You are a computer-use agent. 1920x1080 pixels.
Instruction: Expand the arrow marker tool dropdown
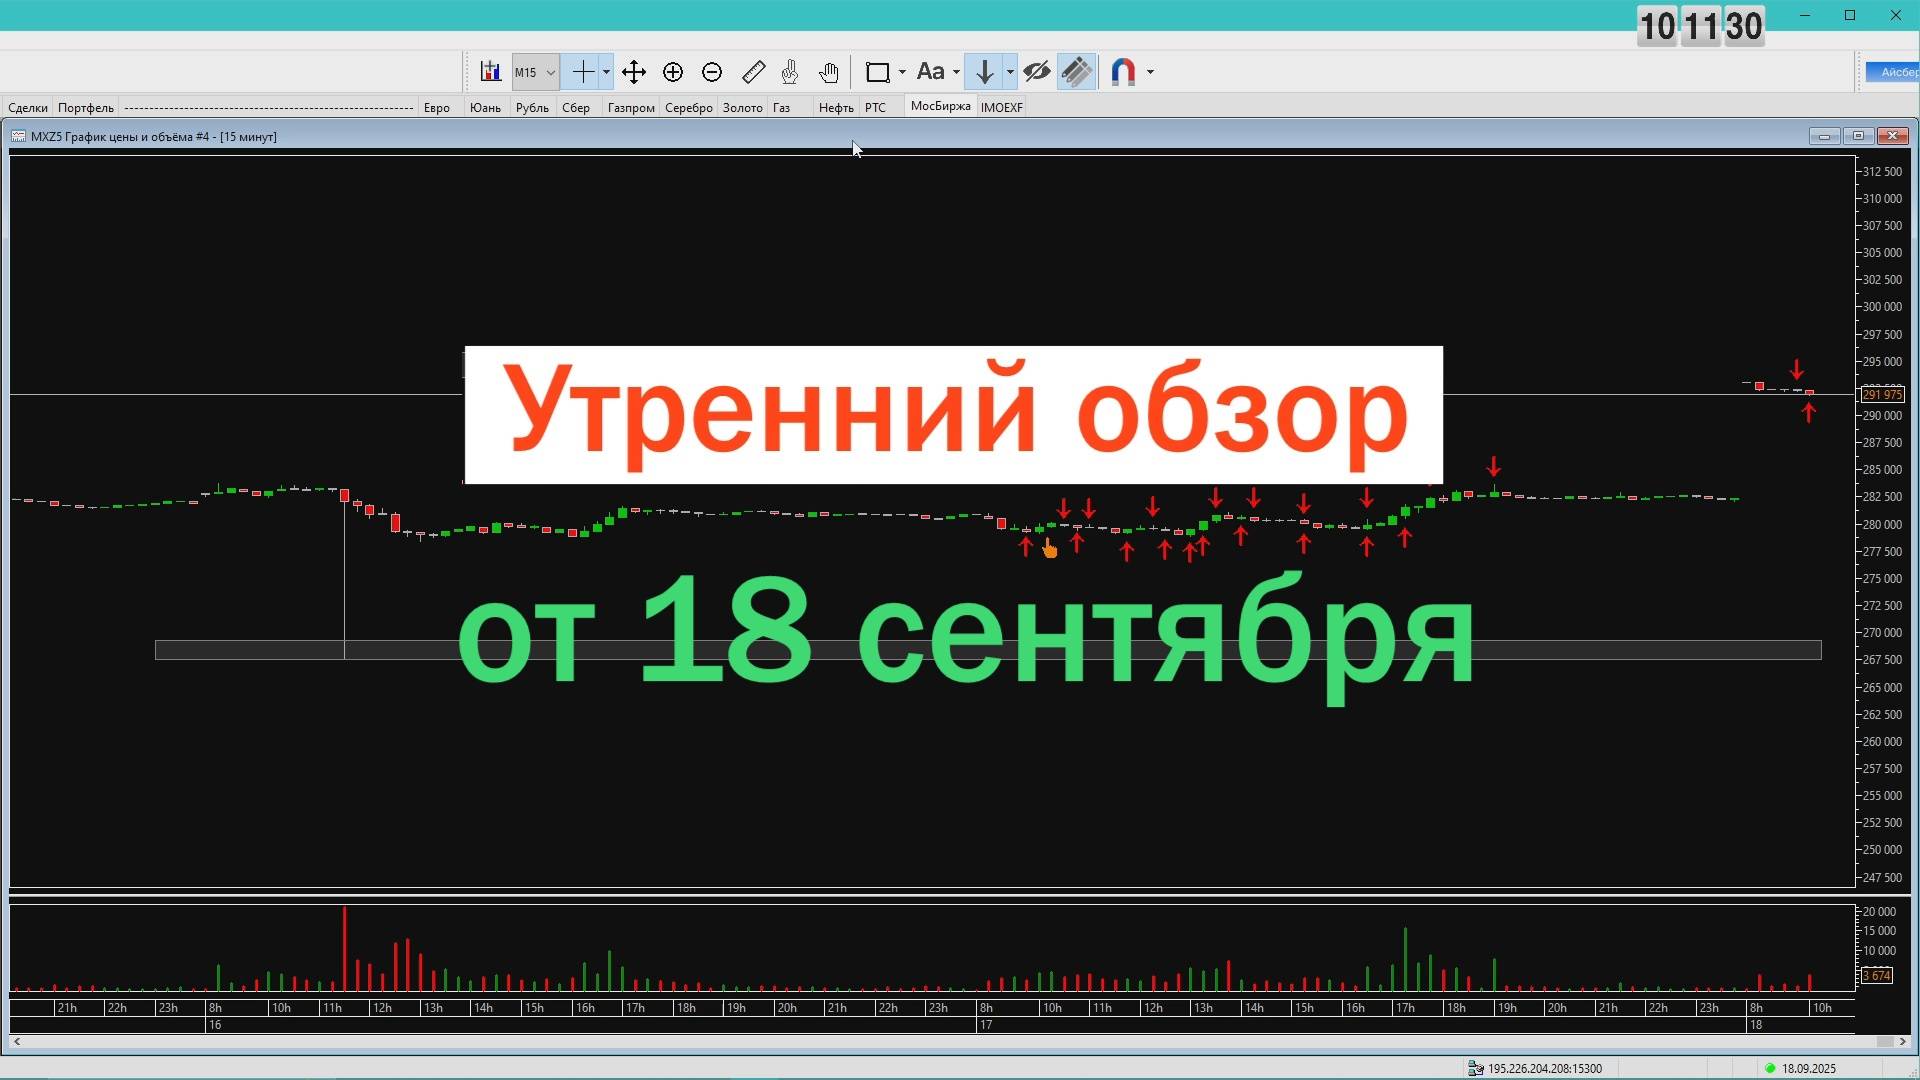[x=1010, y=71]
